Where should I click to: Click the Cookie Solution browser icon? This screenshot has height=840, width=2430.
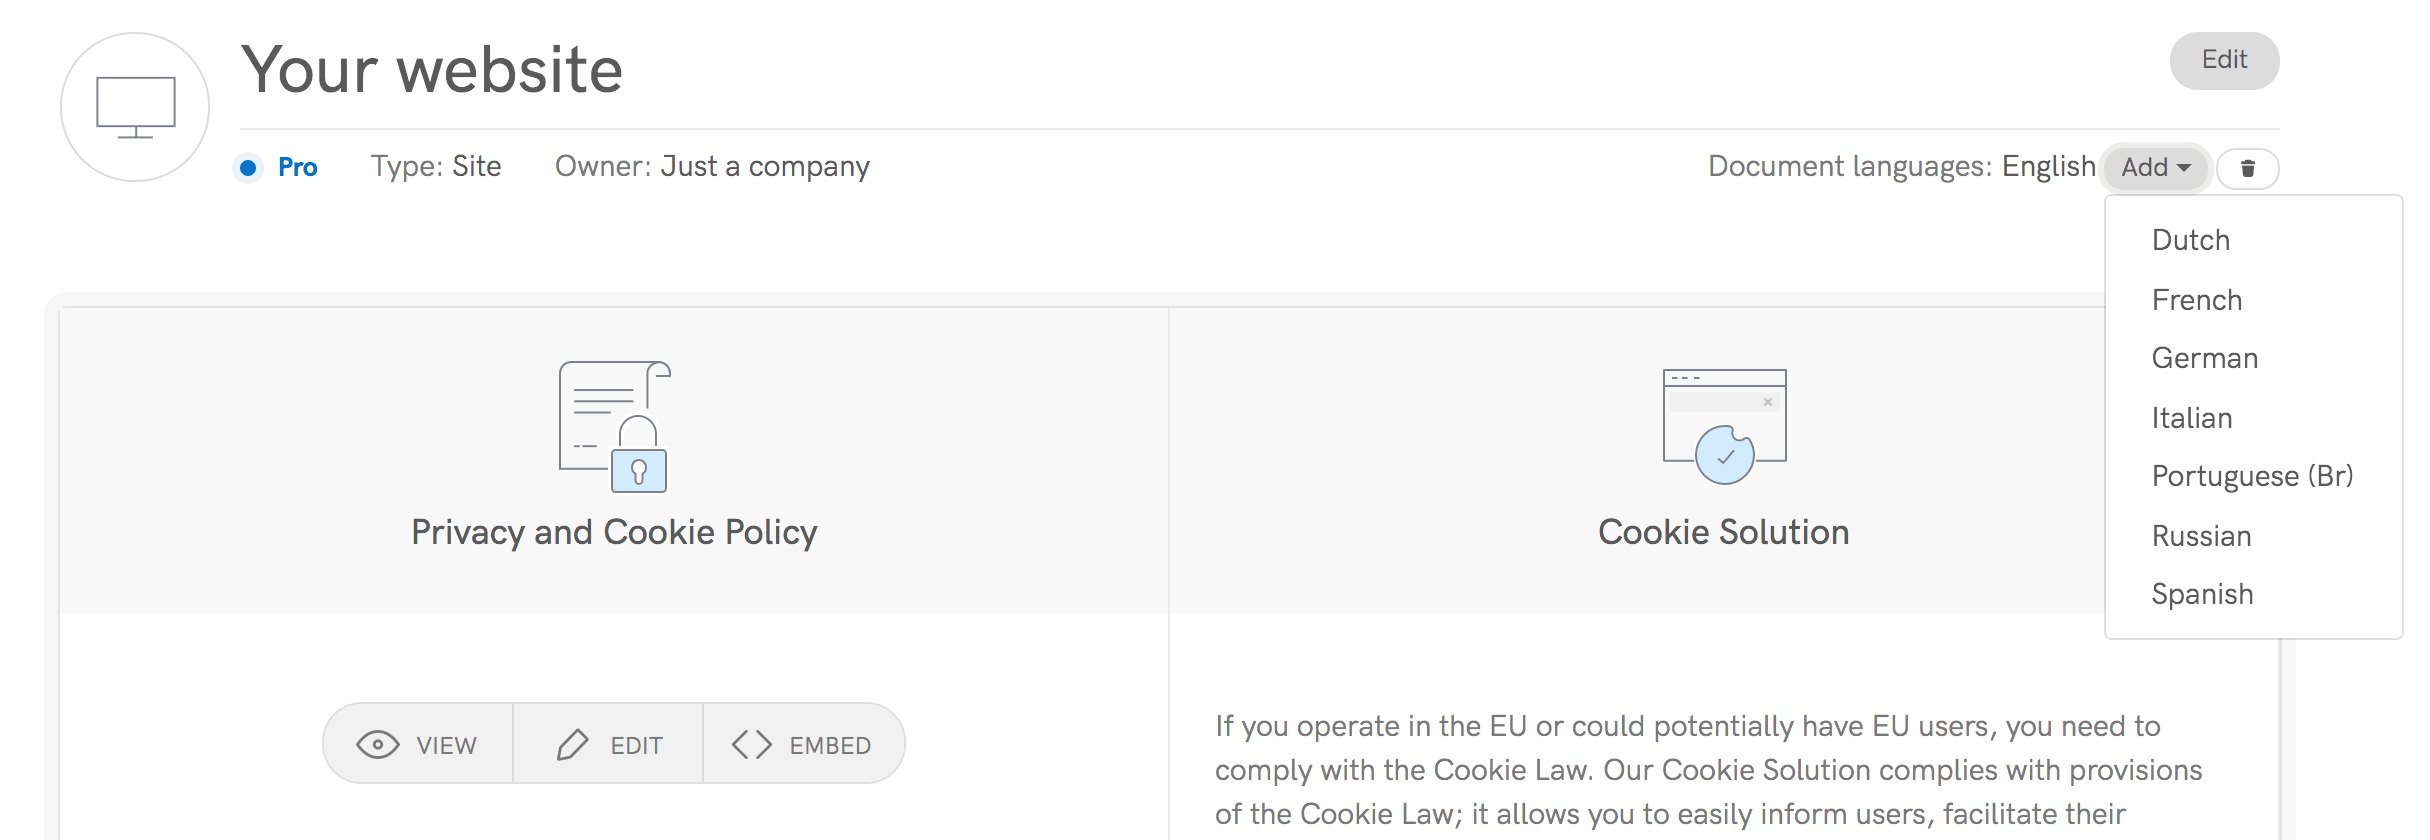[x=1724, y=427]
